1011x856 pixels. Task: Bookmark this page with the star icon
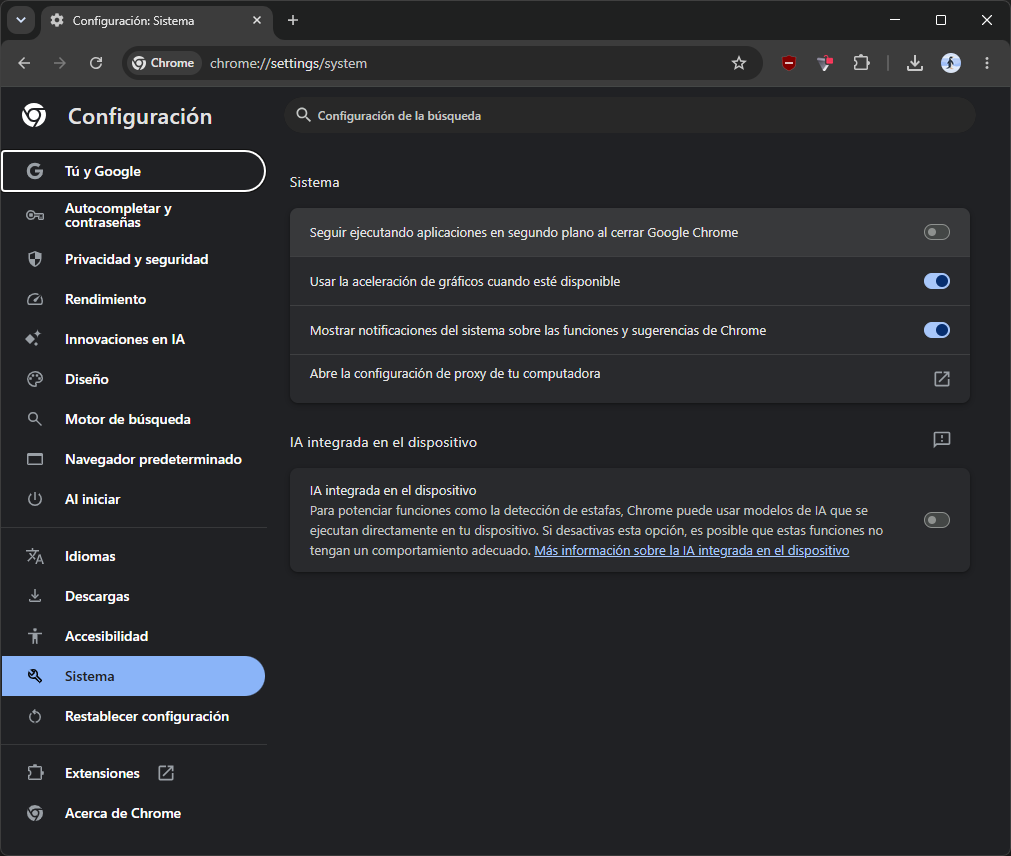coord(739,63)
